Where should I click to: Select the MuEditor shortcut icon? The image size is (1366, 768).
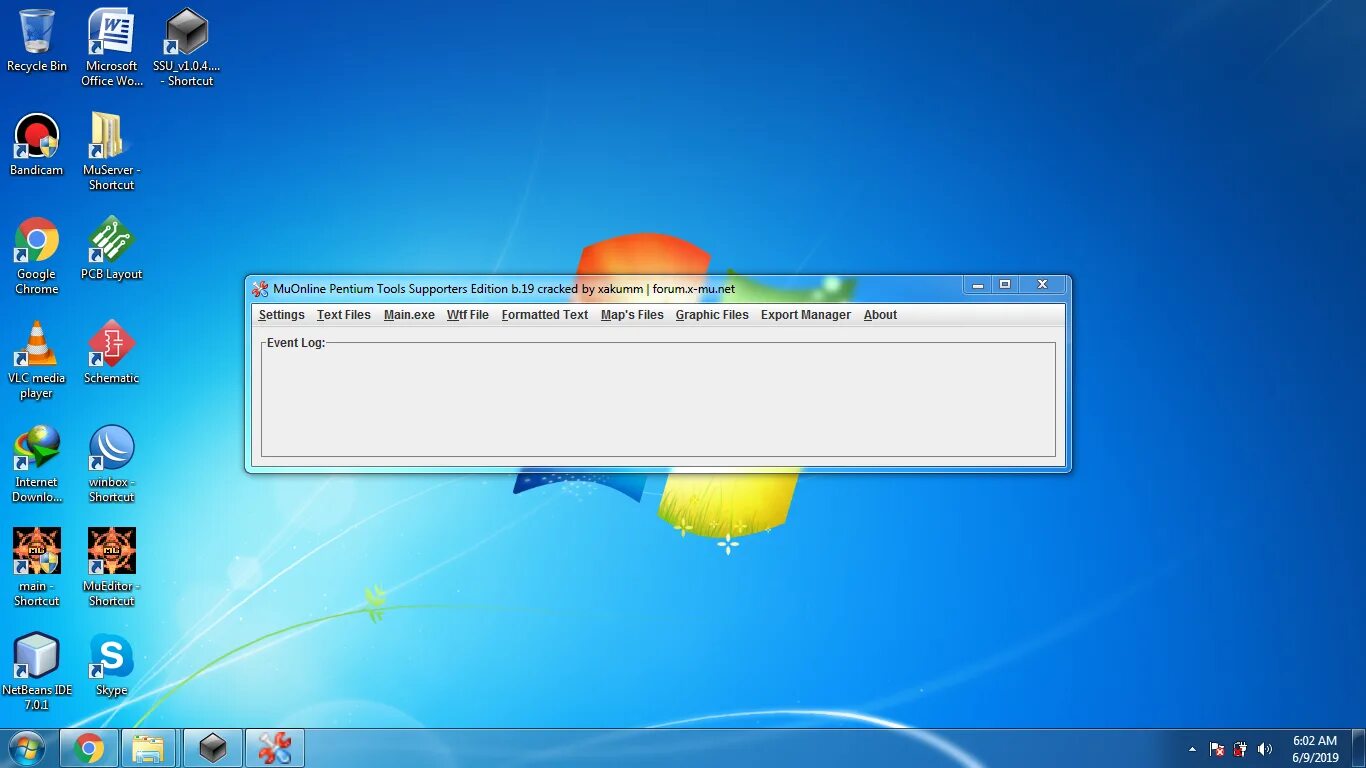111,567
